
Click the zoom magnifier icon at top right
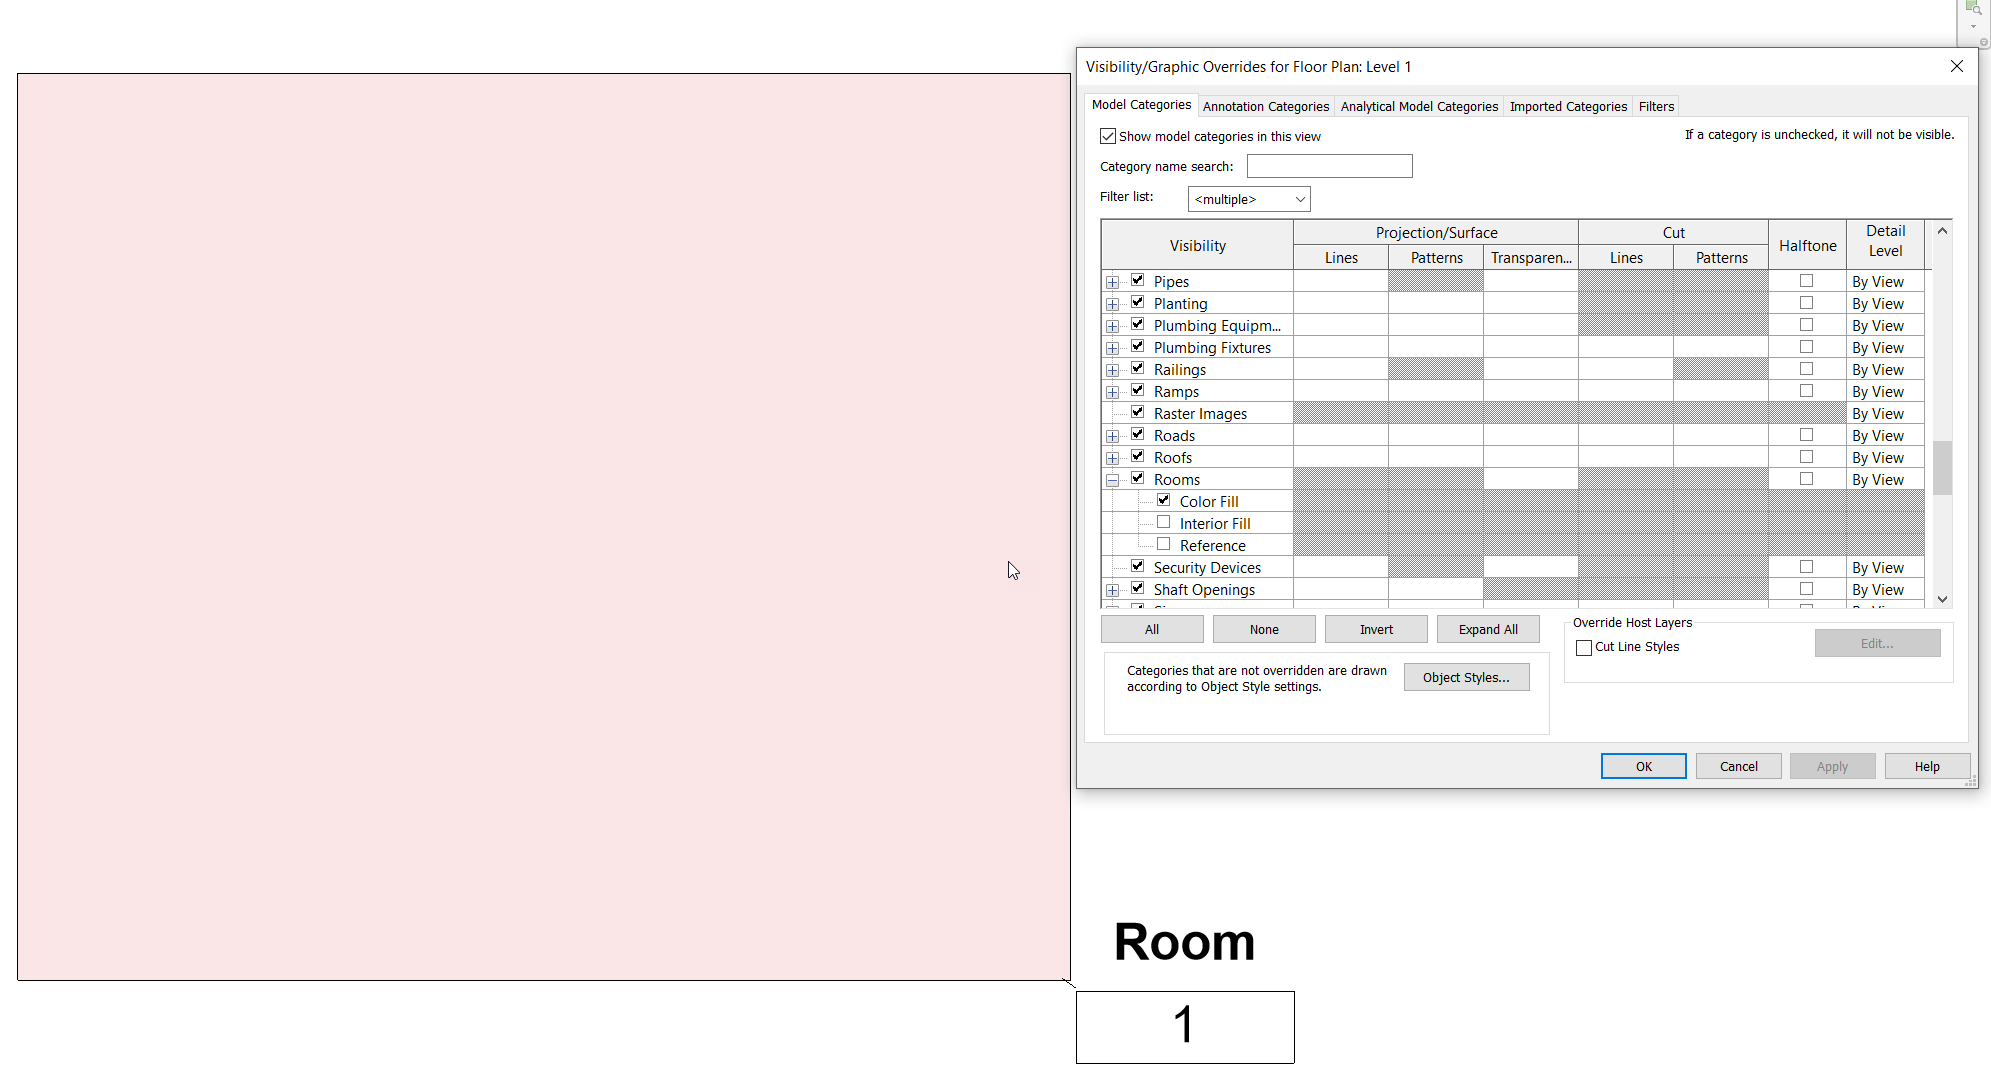1976,9
